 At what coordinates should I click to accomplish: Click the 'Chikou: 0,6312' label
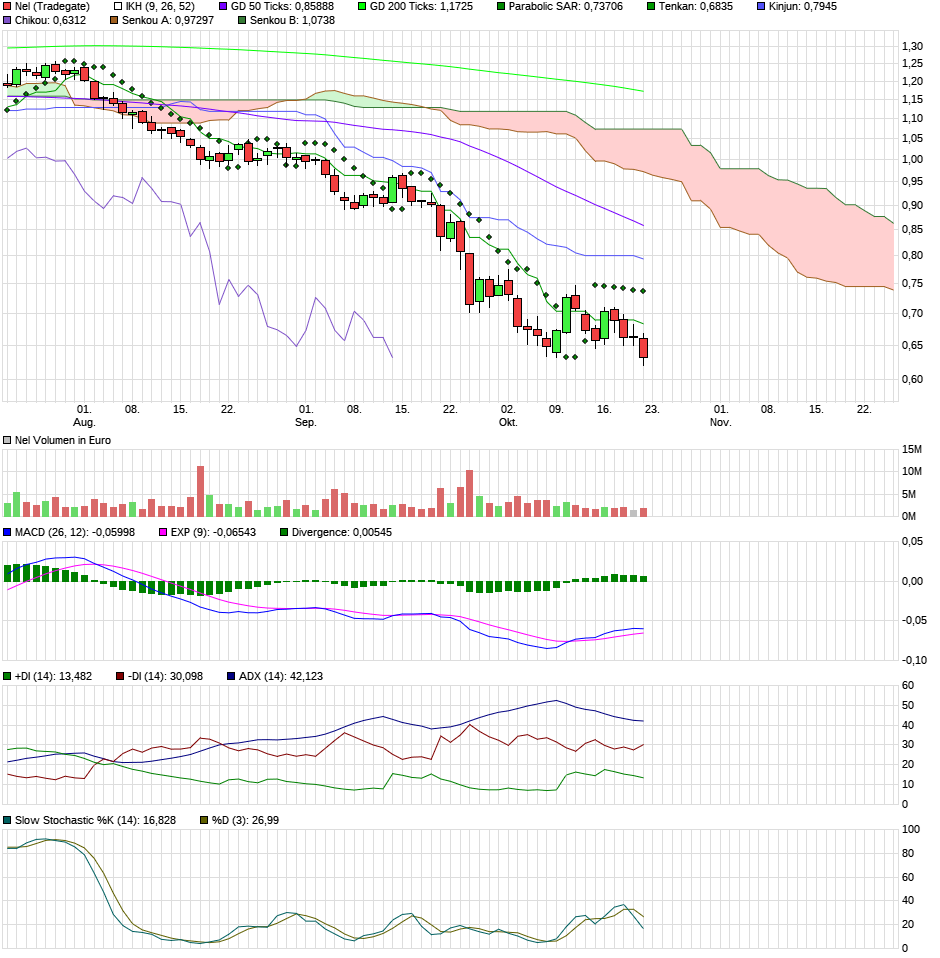click(x=50, y=21)
